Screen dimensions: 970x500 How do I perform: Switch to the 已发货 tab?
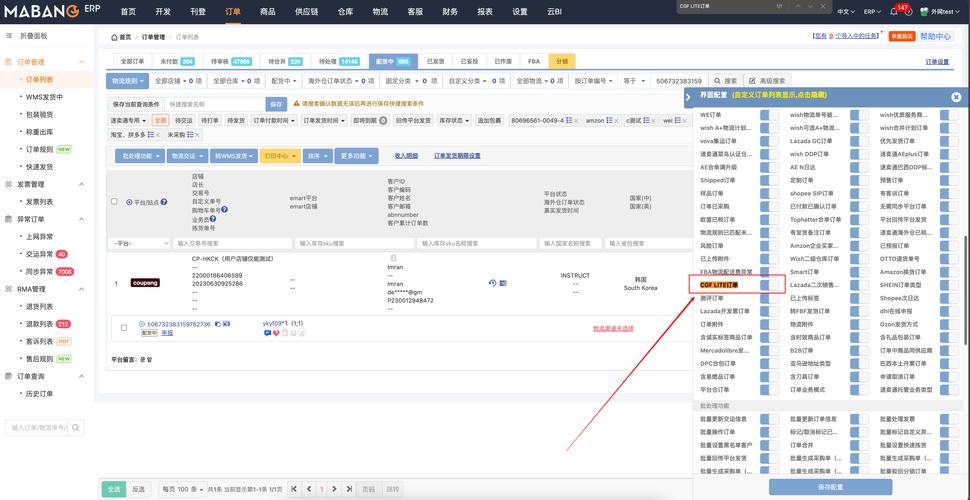tap(436, 61)
